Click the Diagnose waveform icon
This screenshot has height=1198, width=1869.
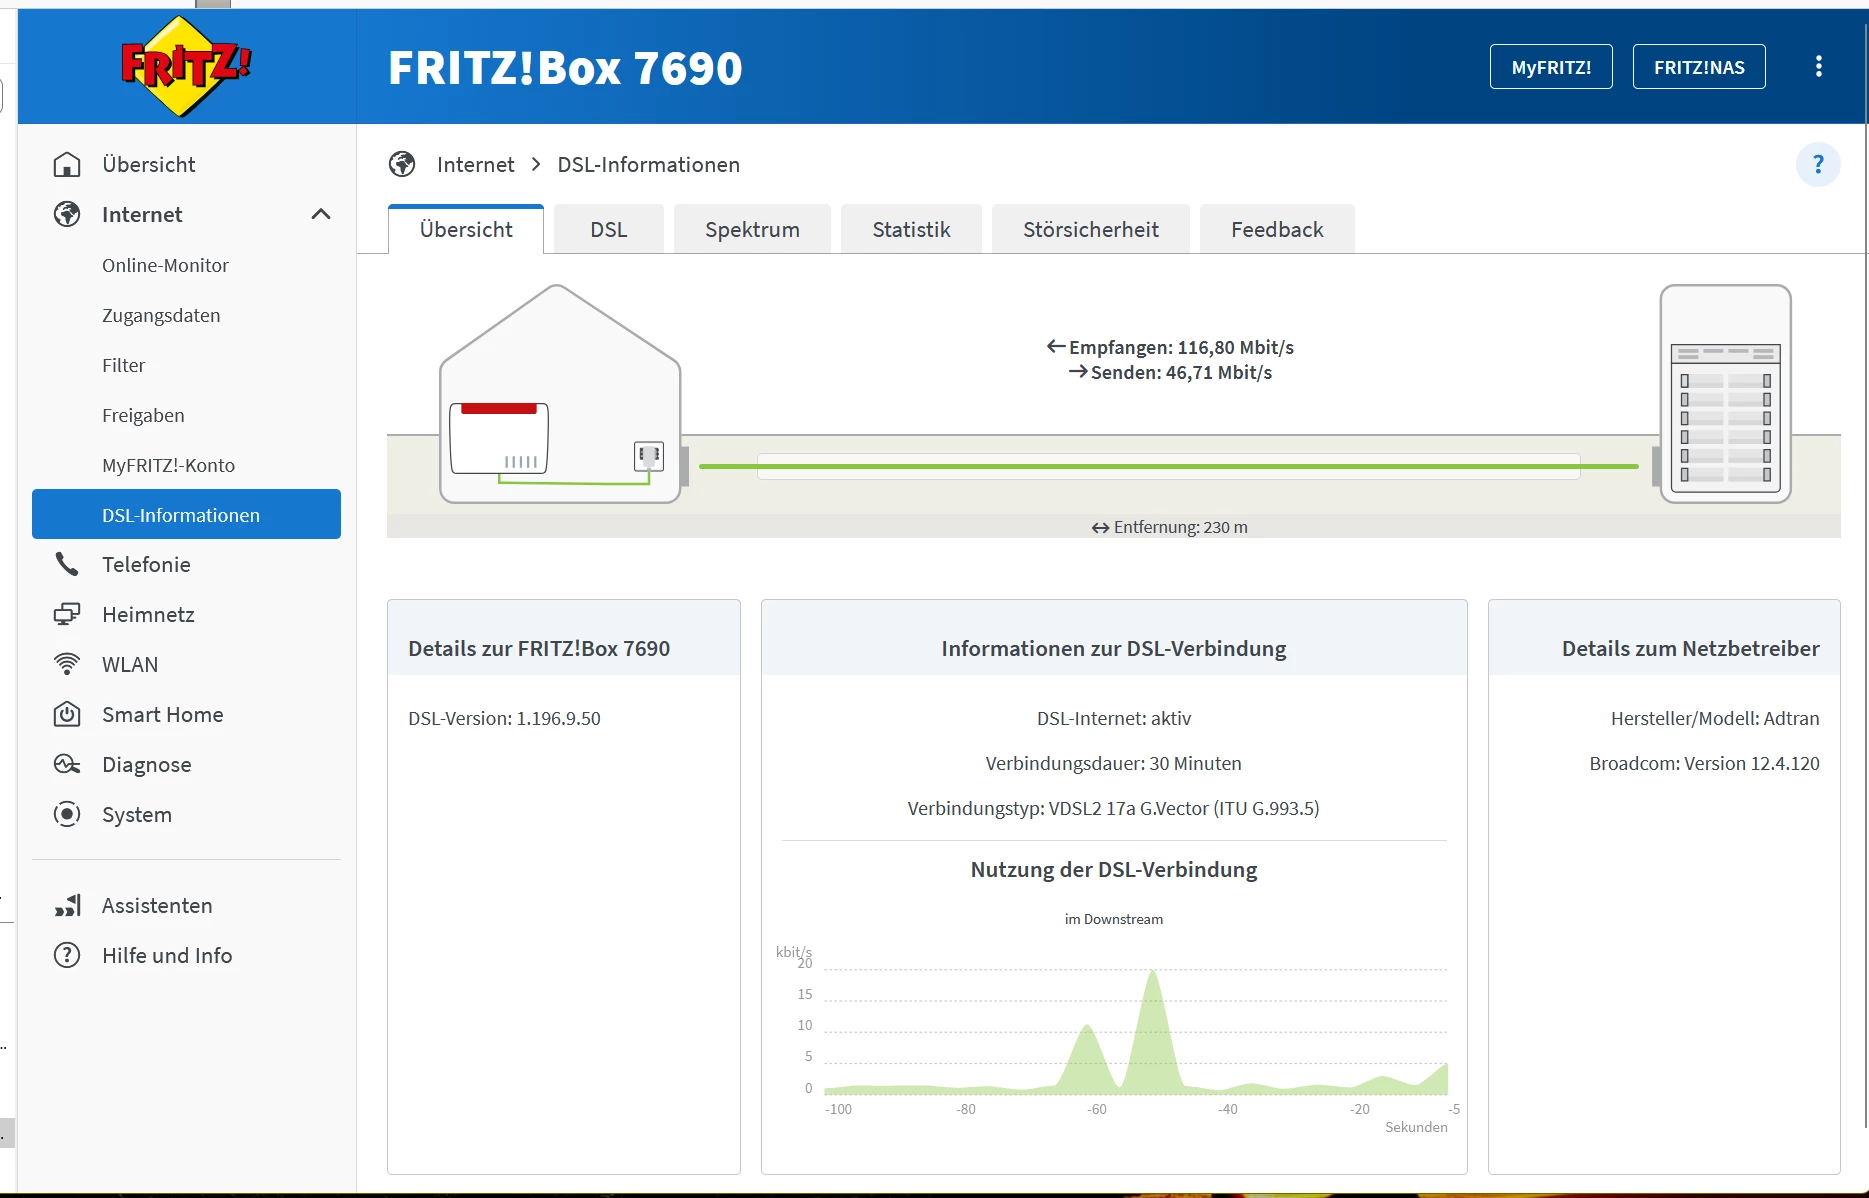(x=67, y=764)
